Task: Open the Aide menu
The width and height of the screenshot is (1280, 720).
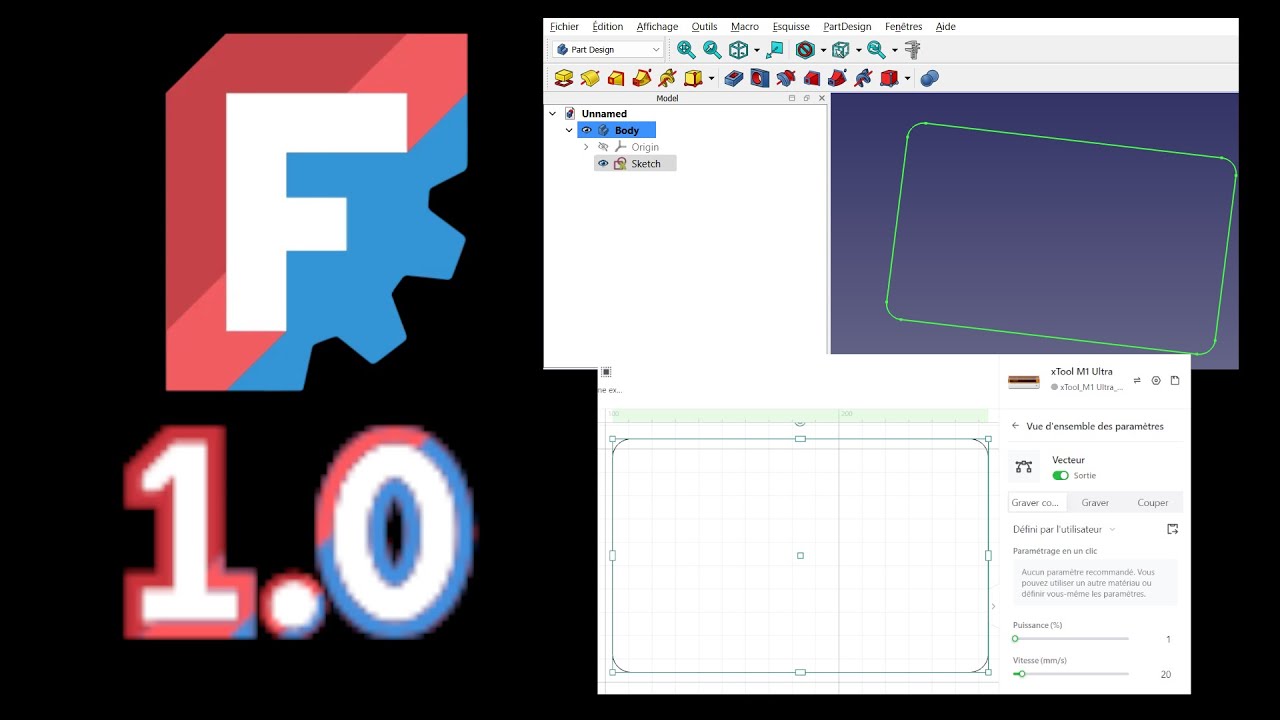Action: 946,27
